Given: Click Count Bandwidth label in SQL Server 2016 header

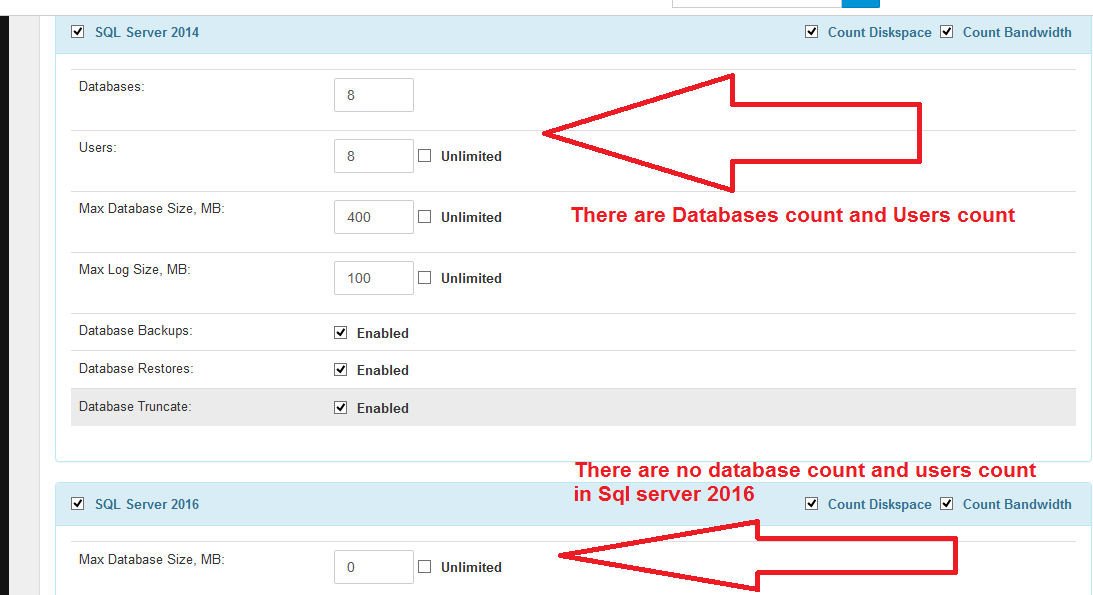Looking at the screenshot, I should [x=1017, y=504].
